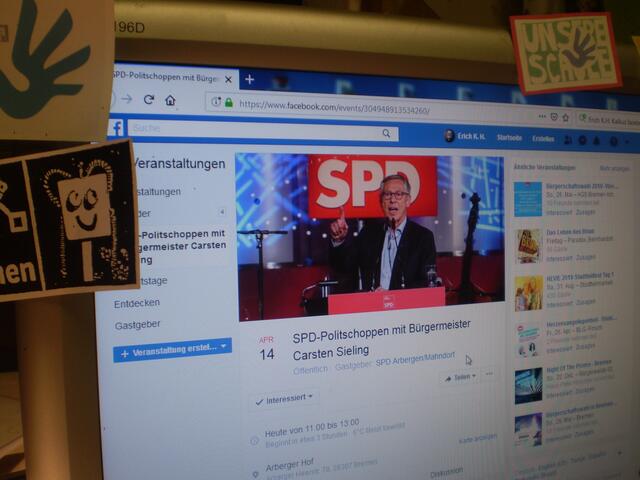640x480 pixels.
Task: Click the Karte anzeigen link
Action: (x=478, y=439)
